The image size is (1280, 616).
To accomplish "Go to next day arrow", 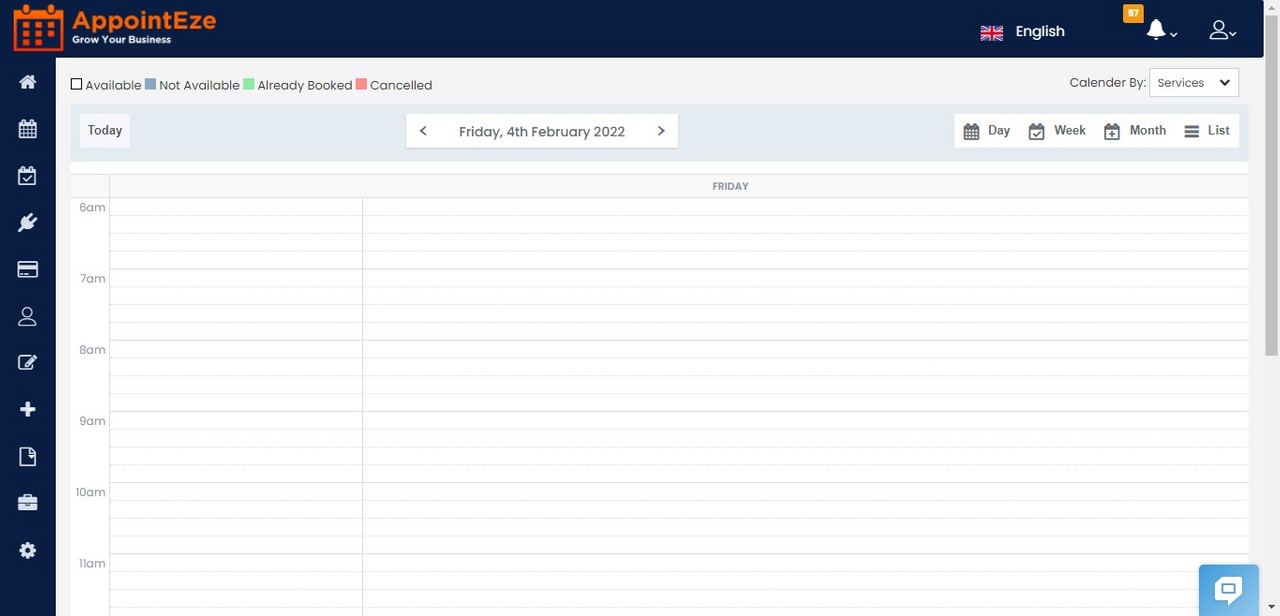I will pyautogui.click(x=661, y=131).
